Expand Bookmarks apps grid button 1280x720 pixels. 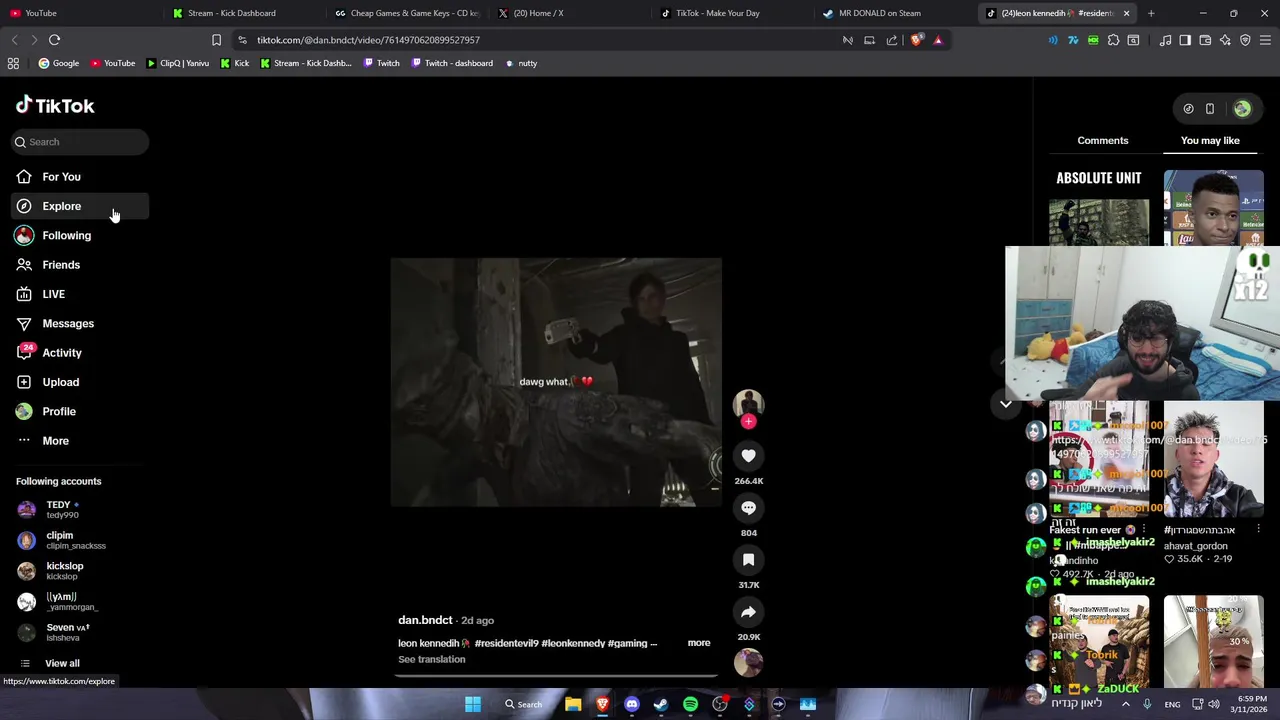tap(13, 63)
